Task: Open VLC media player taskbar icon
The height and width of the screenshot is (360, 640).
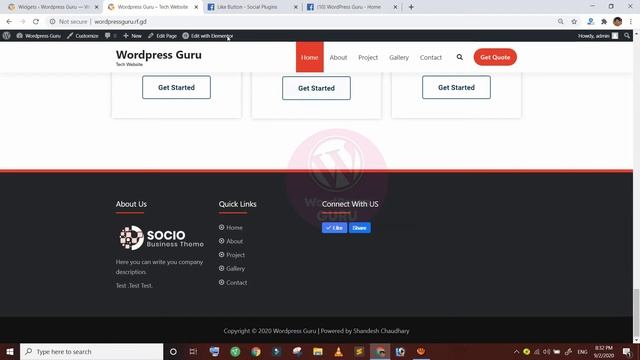Action: (338, 351)
